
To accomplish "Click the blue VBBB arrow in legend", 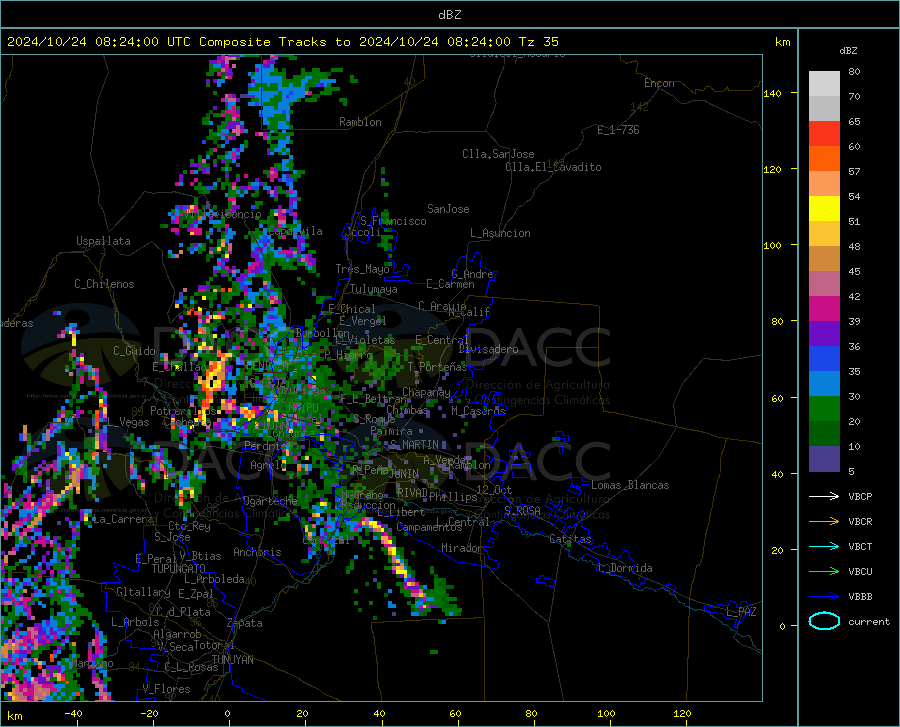I will click(x=824, y=596).
